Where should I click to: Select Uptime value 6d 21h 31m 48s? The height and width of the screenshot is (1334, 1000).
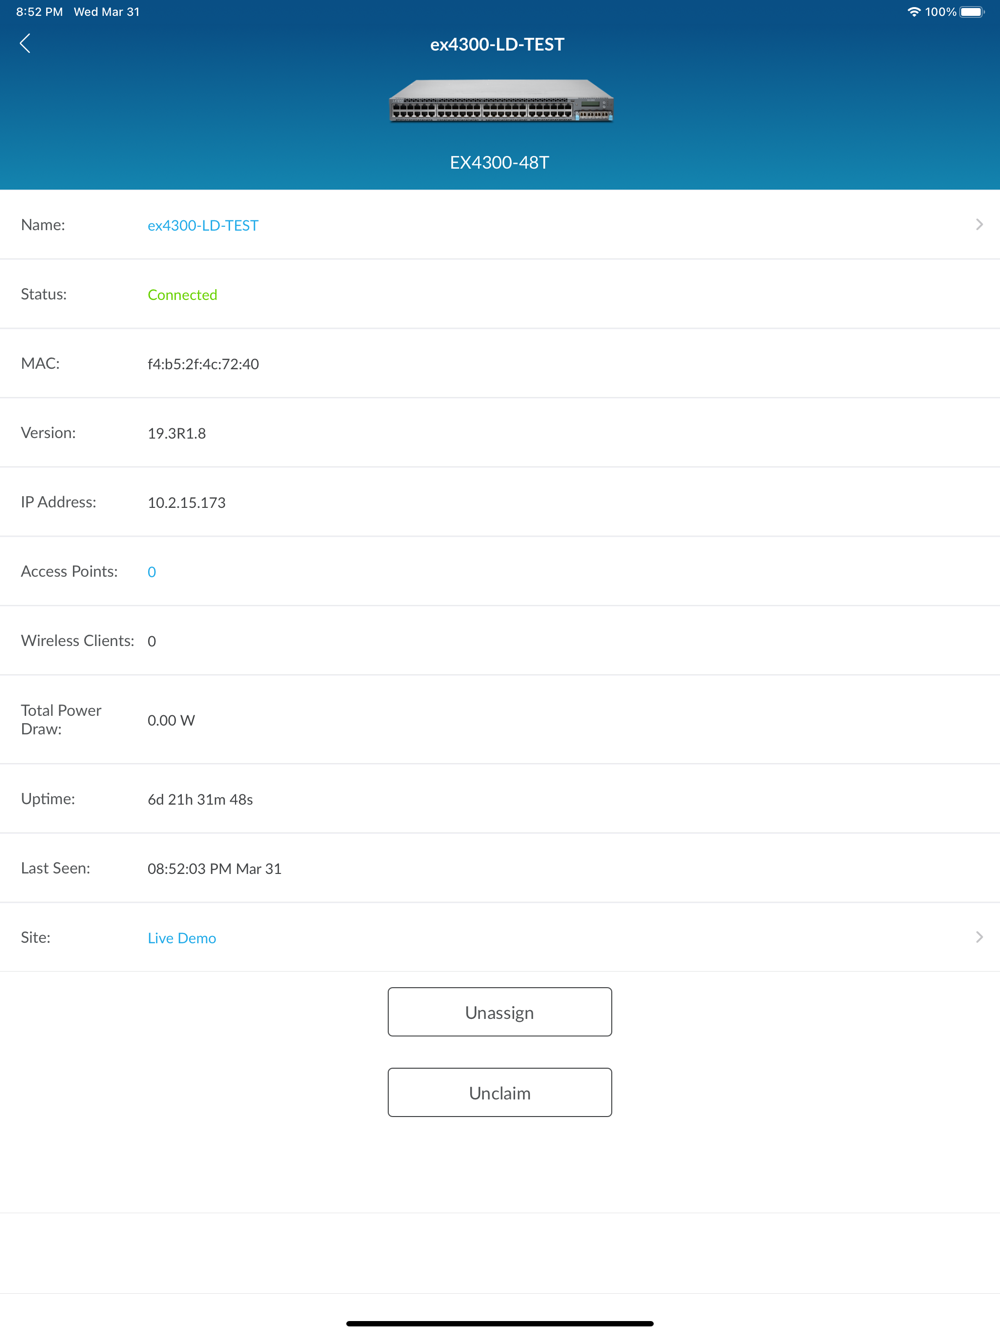click(200, 800)
